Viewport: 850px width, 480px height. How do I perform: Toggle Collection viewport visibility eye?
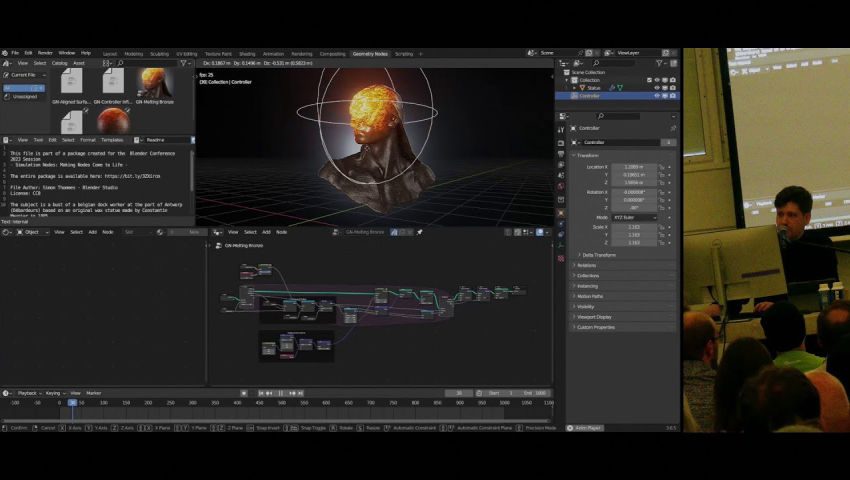coord(657,80)
